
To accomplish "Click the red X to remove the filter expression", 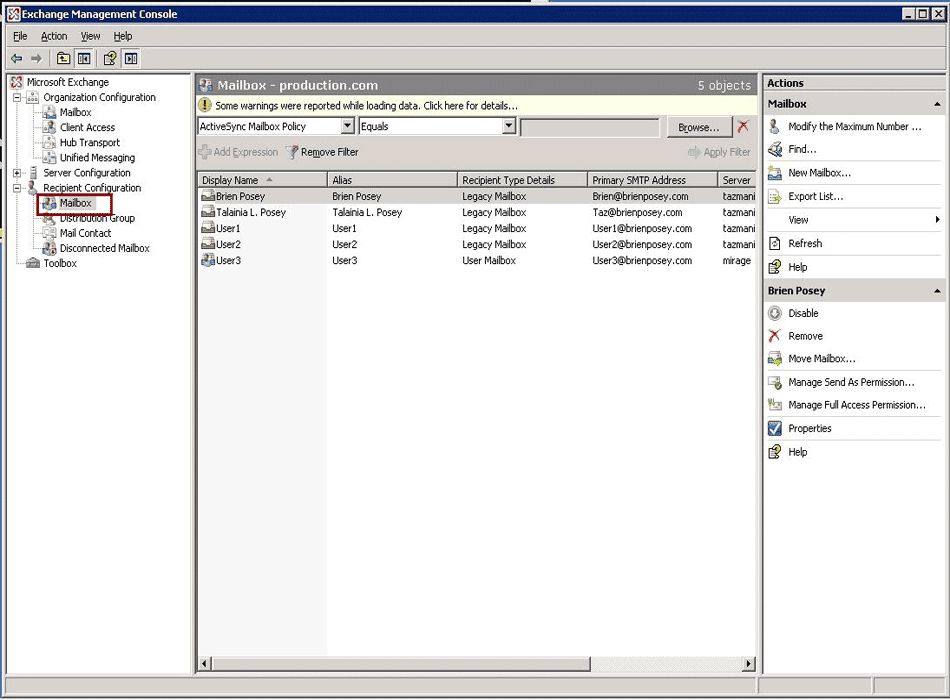I will tap(743, 127).
